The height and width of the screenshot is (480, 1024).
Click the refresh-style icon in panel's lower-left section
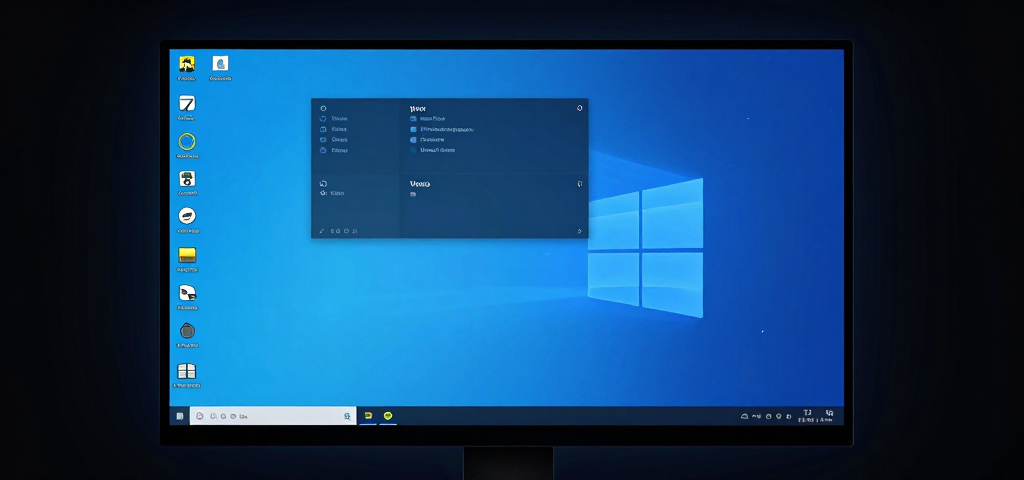[323, 184]
